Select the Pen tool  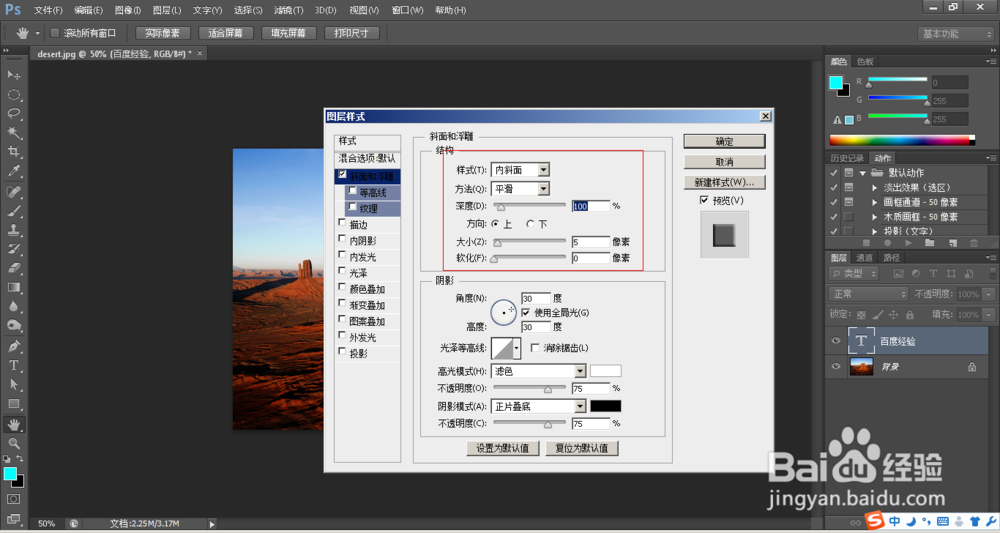13,347
